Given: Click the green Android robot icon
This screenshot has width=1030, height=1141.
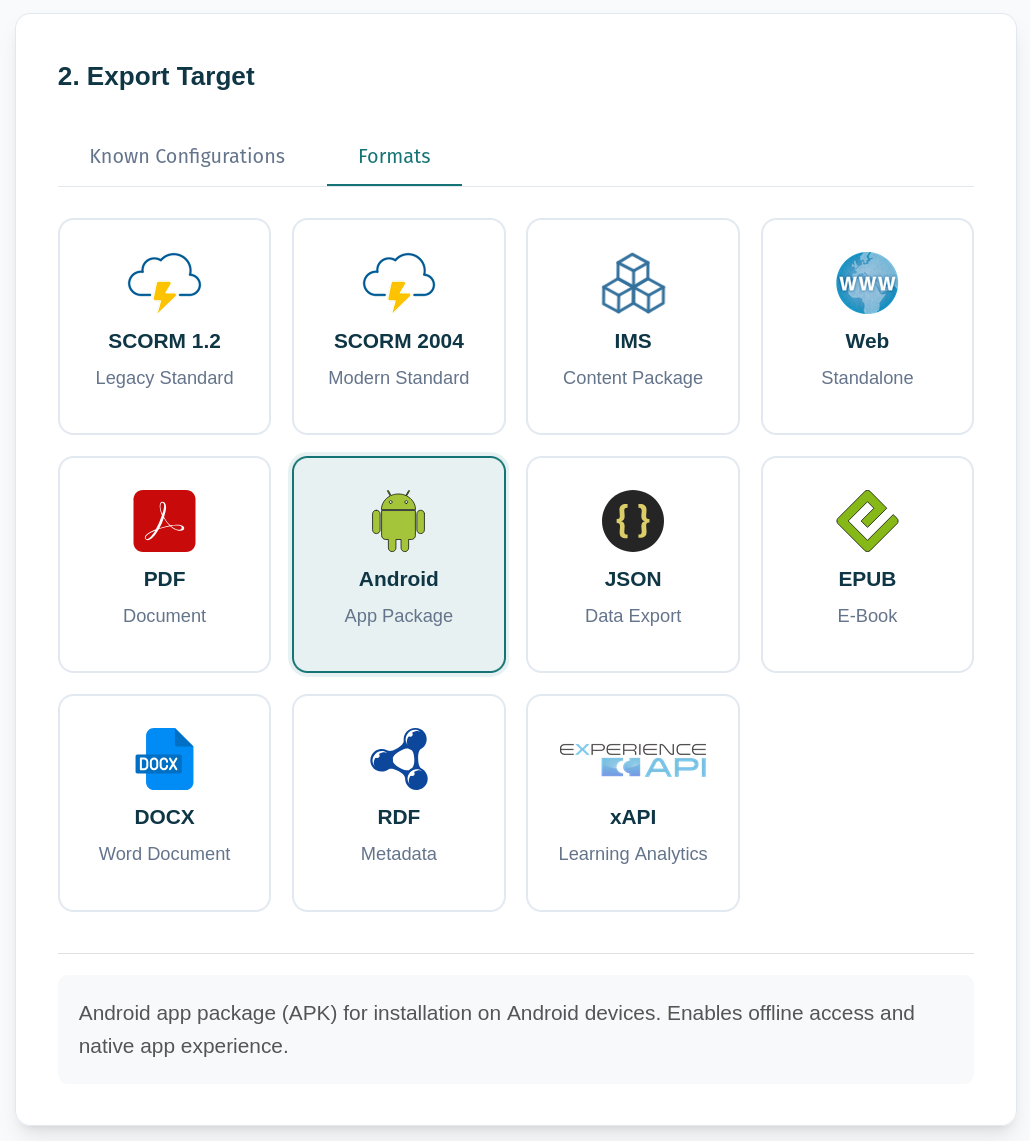Looking at the screenshot, I should 398,520.
